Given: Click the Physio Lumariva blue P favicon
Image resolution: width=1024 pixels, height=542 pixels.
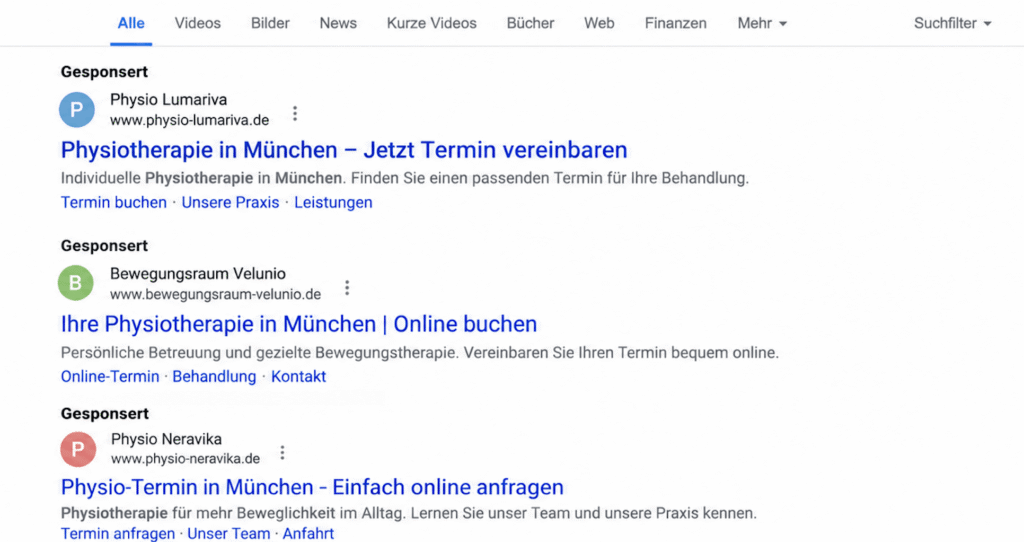Looking at the screenshot, I should tap(77, 110).
